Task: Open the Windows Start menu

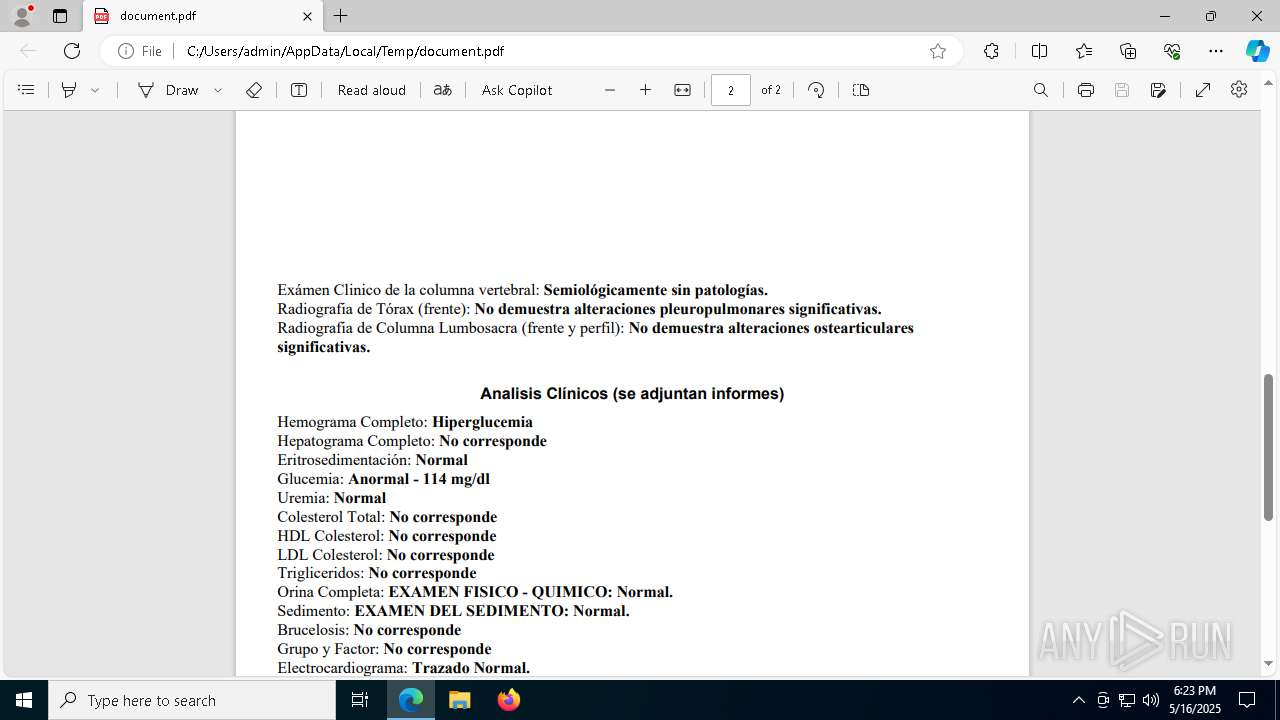Action: coord(24,700)
